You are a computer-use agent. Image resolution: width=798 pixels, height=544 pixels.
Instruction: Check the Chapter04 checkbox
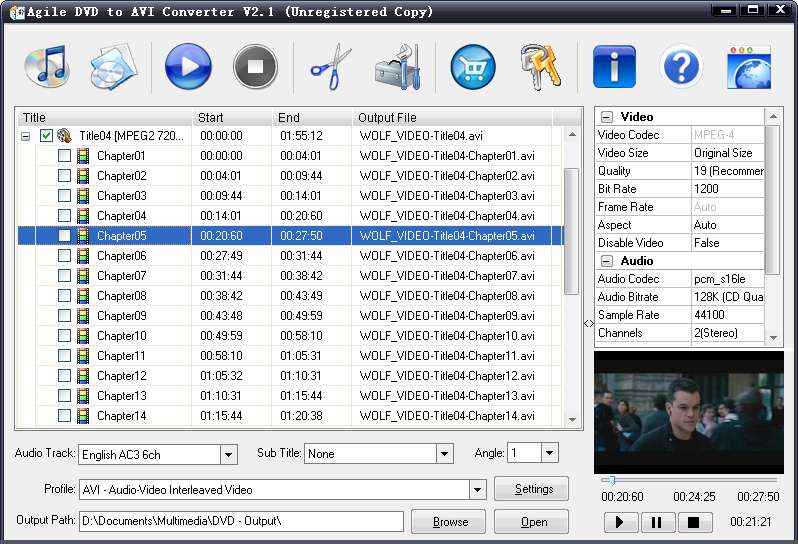(64, 216)
